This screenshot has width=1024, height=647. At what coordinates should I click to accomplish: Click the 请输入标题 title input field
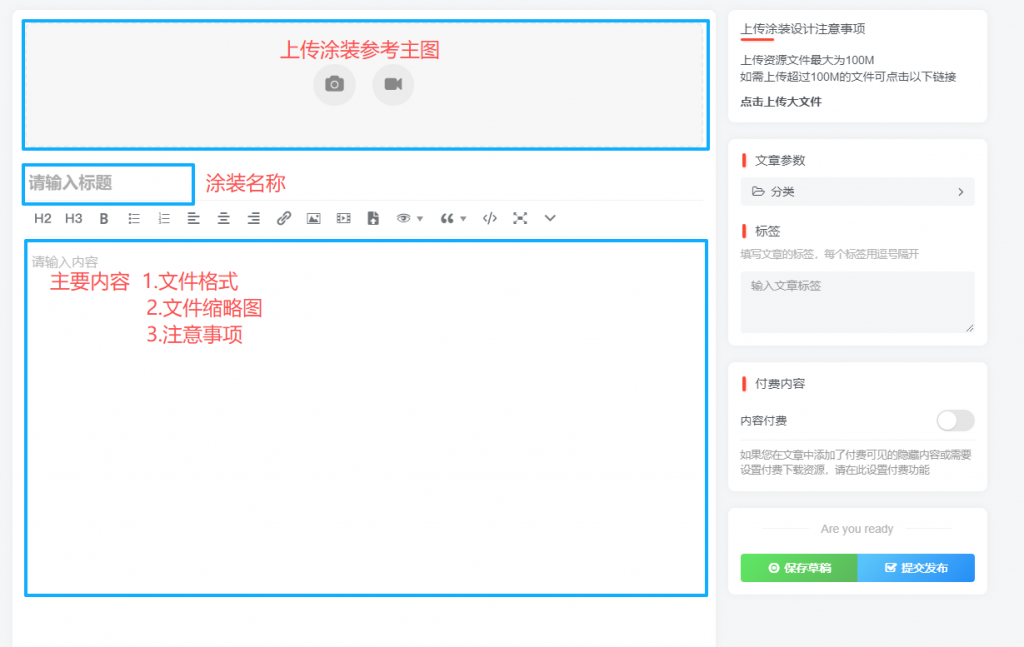click(107, 184)
